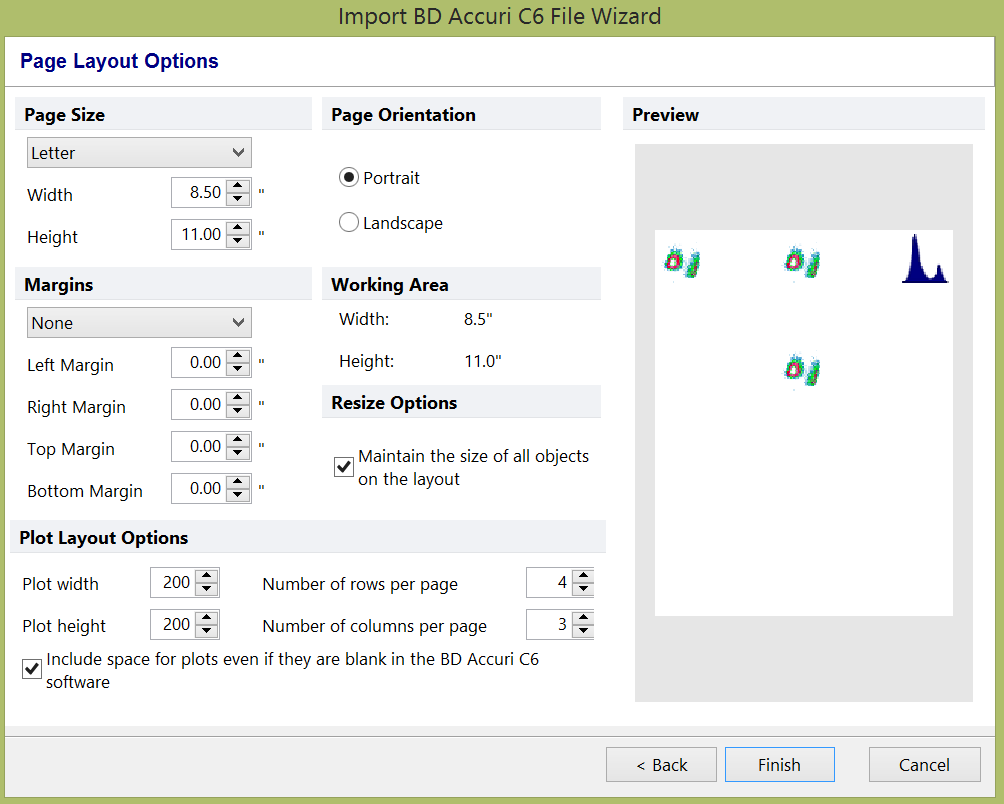Increase the Plot width value
1004x804 pixels.
point(207,576)
